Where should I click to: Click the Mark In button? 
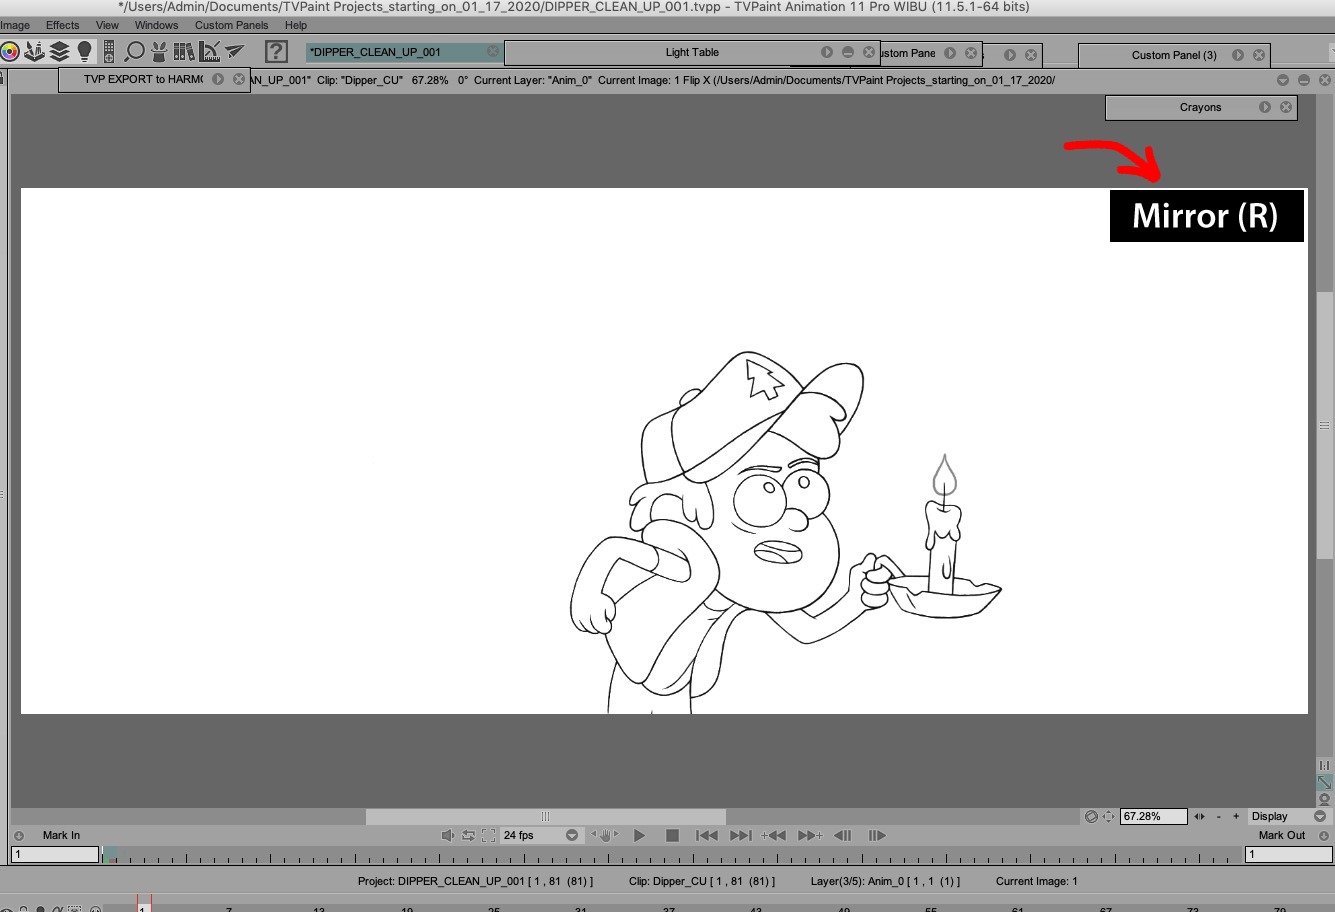click(x=61, y=835)
